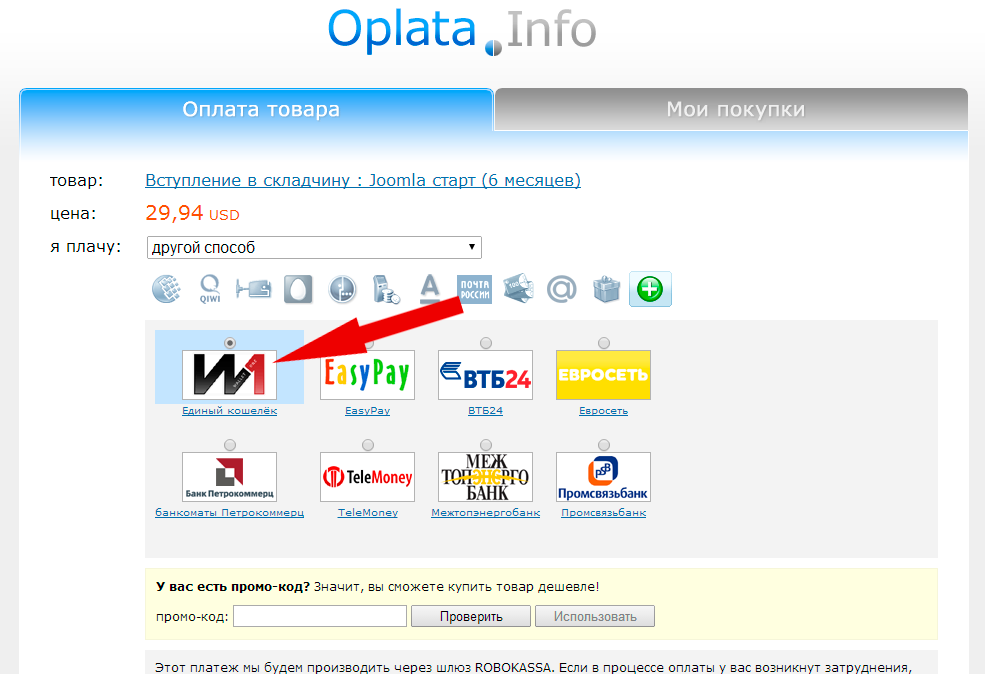Choose the Alfa-Bank letter A icon
Viewport: 985px width, 674px height.
430,289
